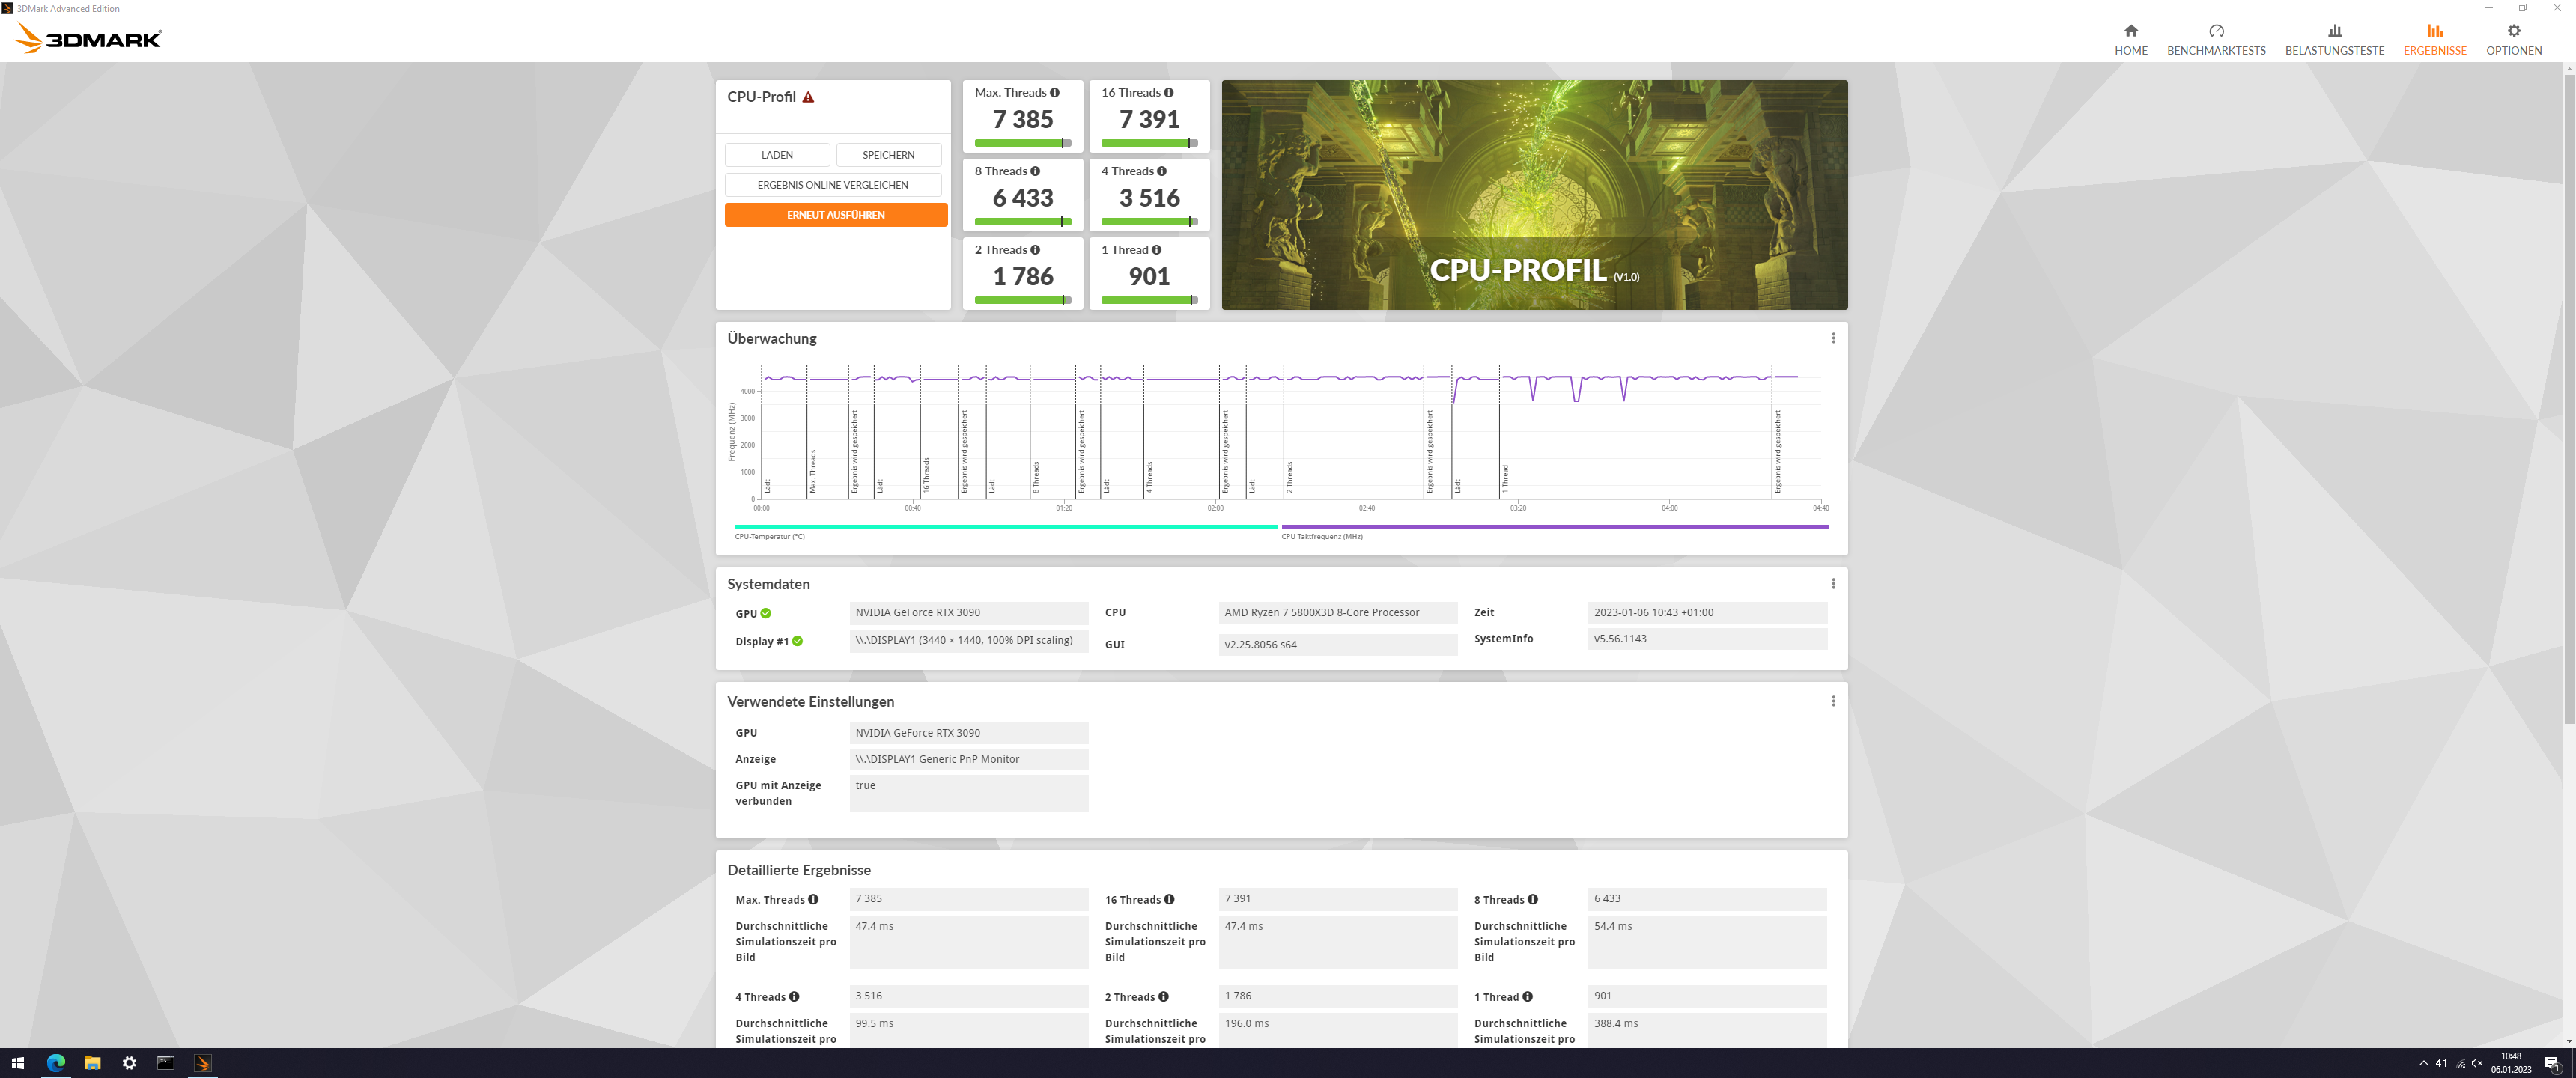
Task: Click info icon next to 16 Threads score
Action: [1168, 92]
